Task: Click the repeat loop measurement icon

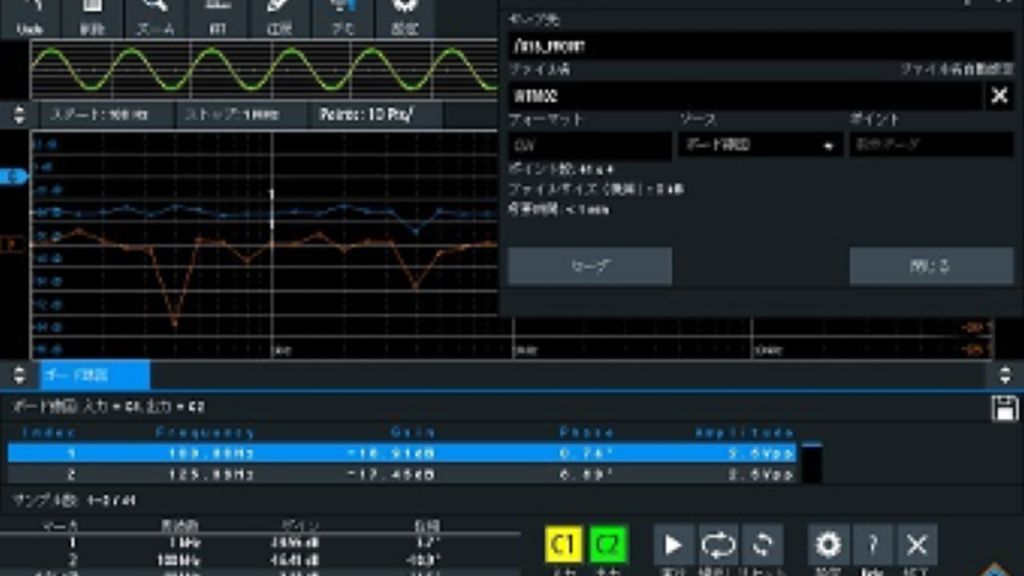Action: (x=718, y=545)
